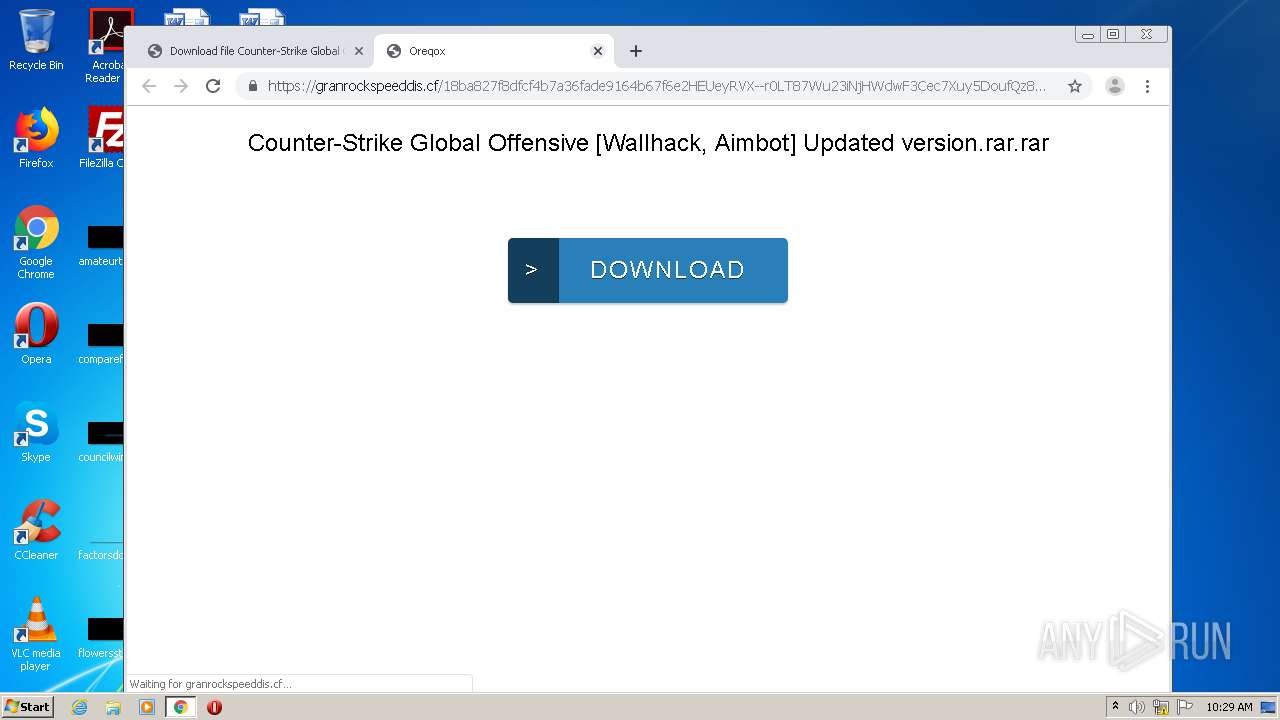Reload the current page
The image size is (1280, 720).
pyautogui.click(x=213, y=86)
